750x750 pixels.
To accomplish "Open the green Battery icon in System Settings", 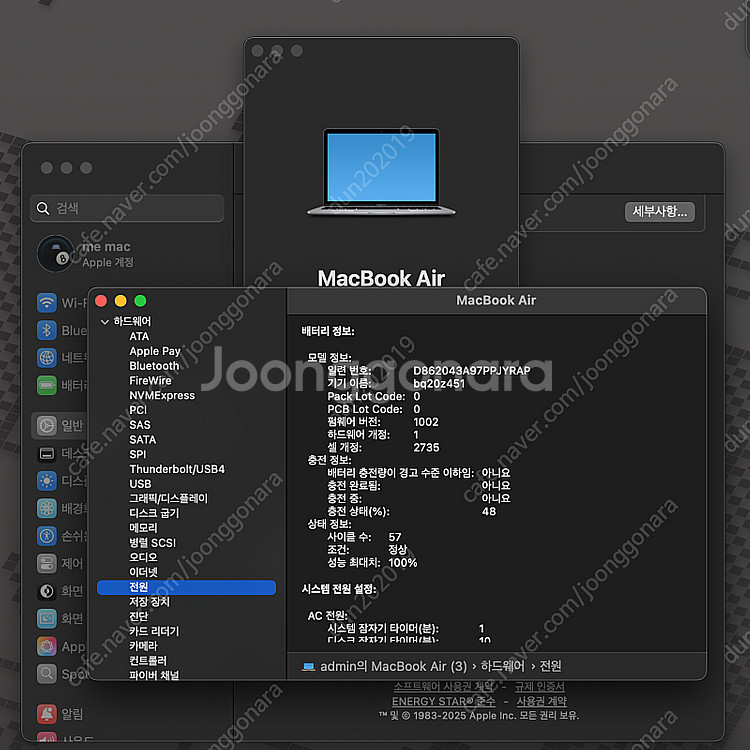I will [x=46, y=385].
